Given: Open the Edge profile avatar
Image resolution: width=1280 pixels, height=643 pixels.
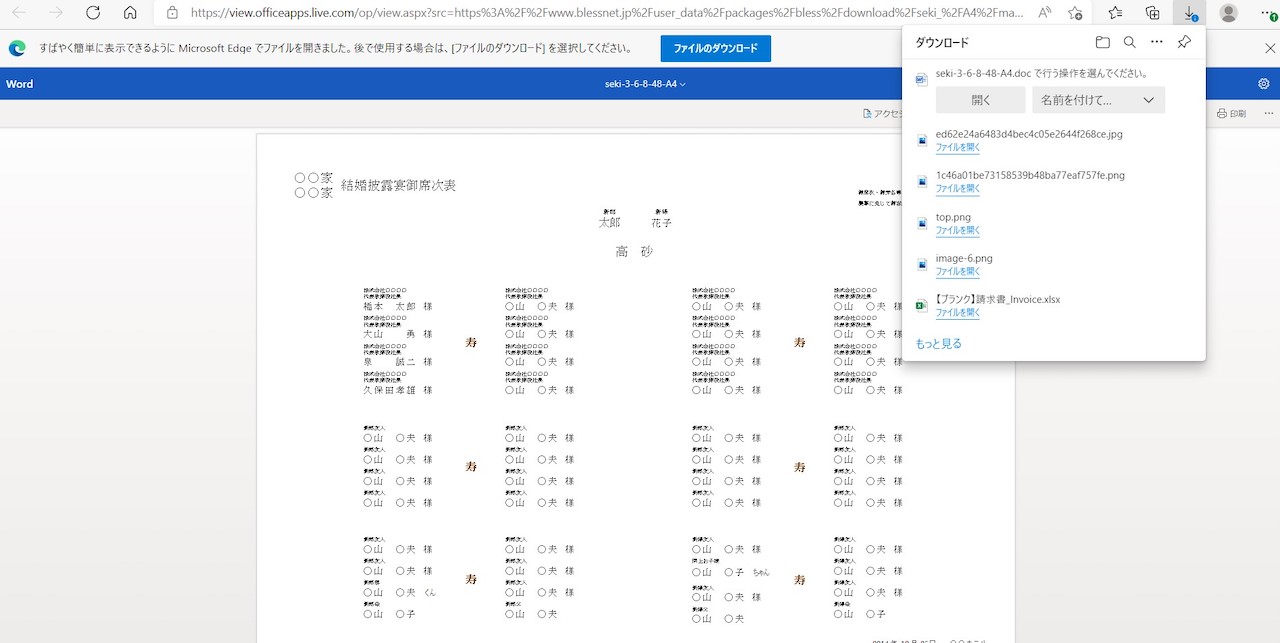Looking at the screenshot, I should 1227,13.
